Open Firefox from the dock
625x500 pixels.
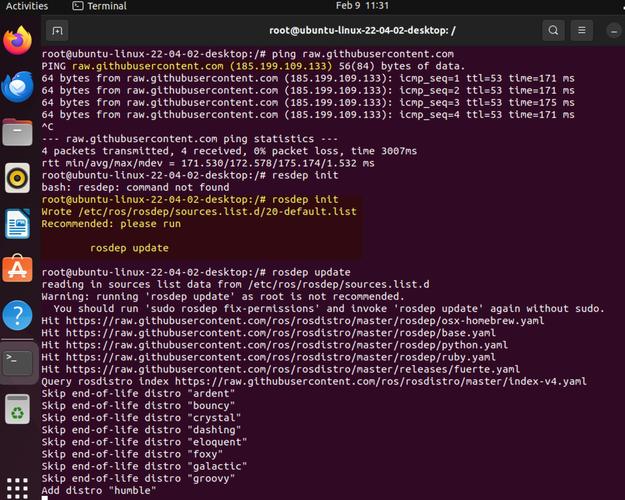click(18, 40)
